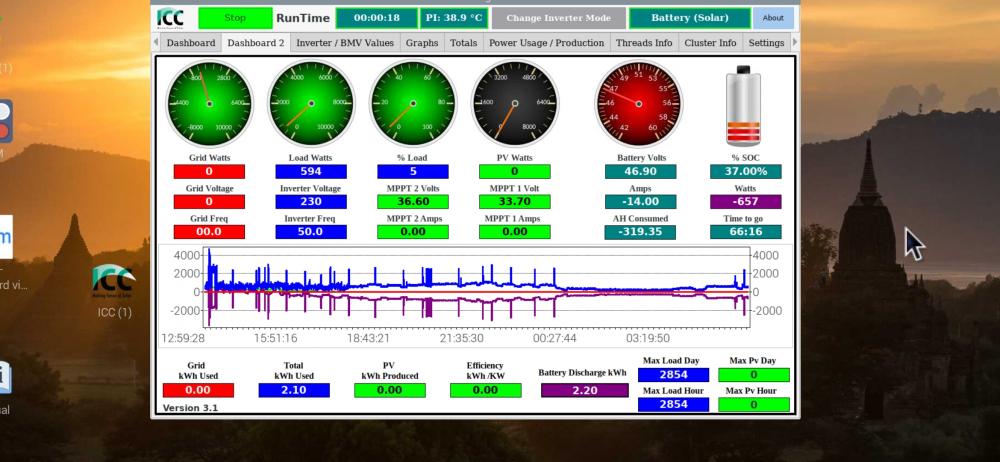Click the battery SOC level icon

point(744,105)
